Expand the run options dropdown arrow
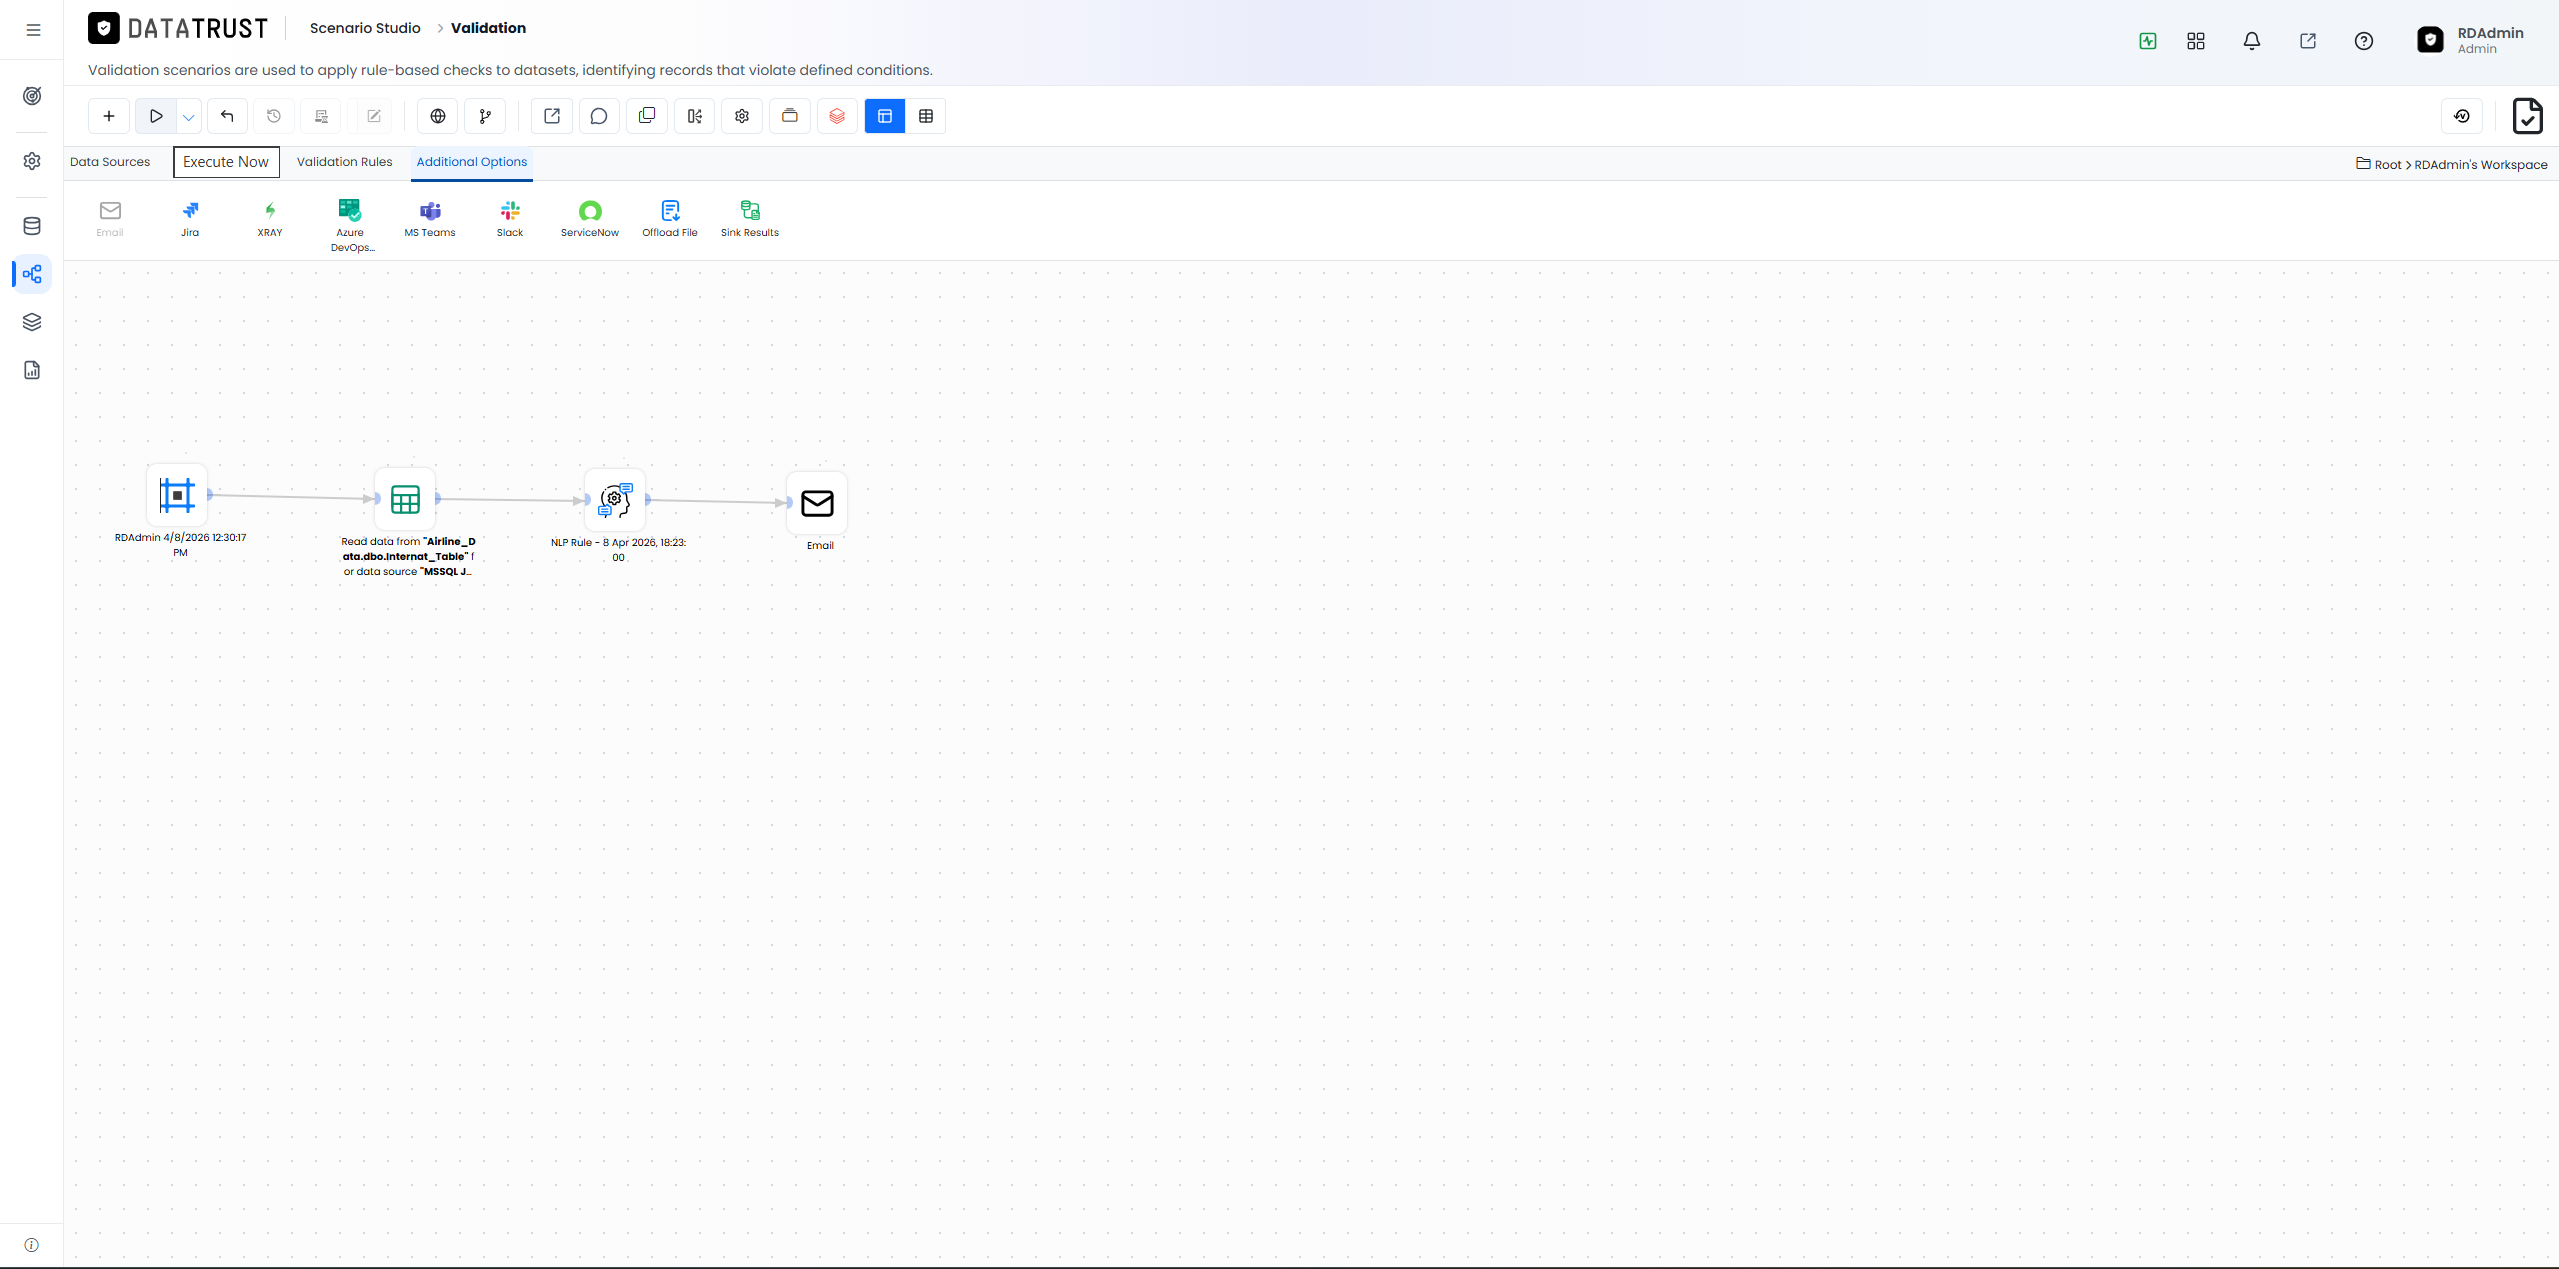The height and width of the screenshot is (1269, 2559). 189,117
